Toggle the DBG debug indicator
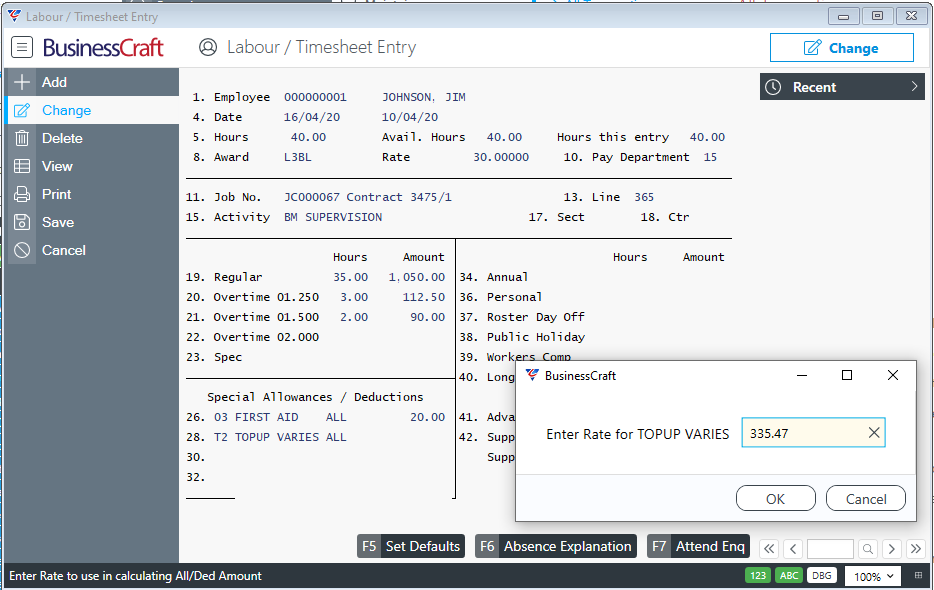The image size is (934, 590). pyautogui.click(x=822, y=576)
